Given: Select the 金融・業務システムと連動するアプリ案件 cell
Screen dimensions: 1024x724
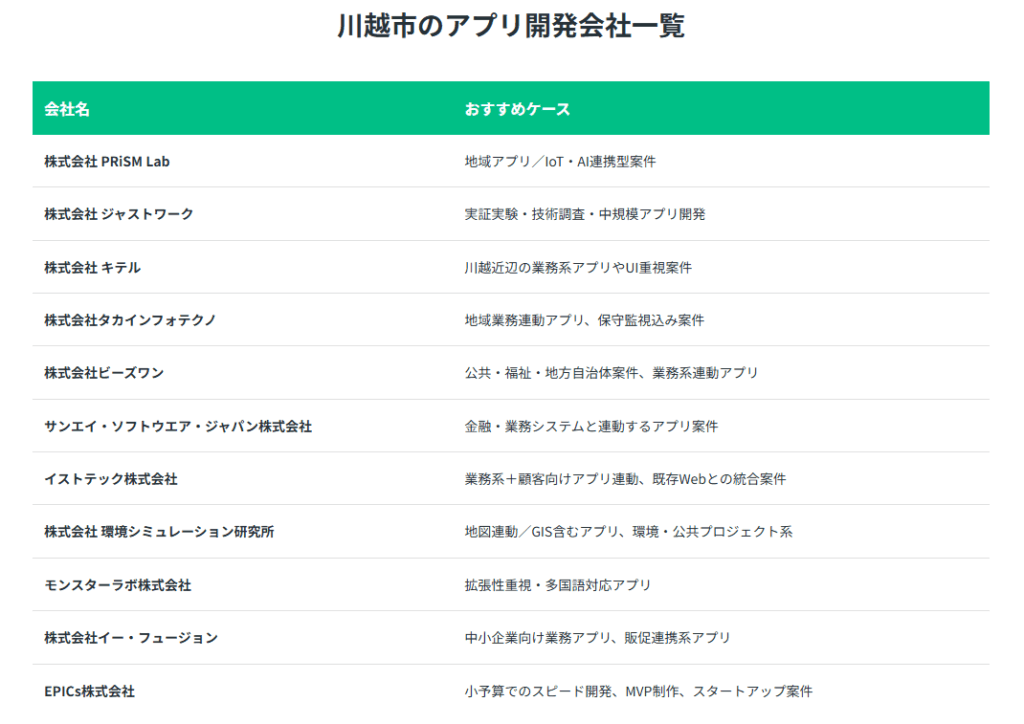Looking at the screenshot, I should coord(591,426).
